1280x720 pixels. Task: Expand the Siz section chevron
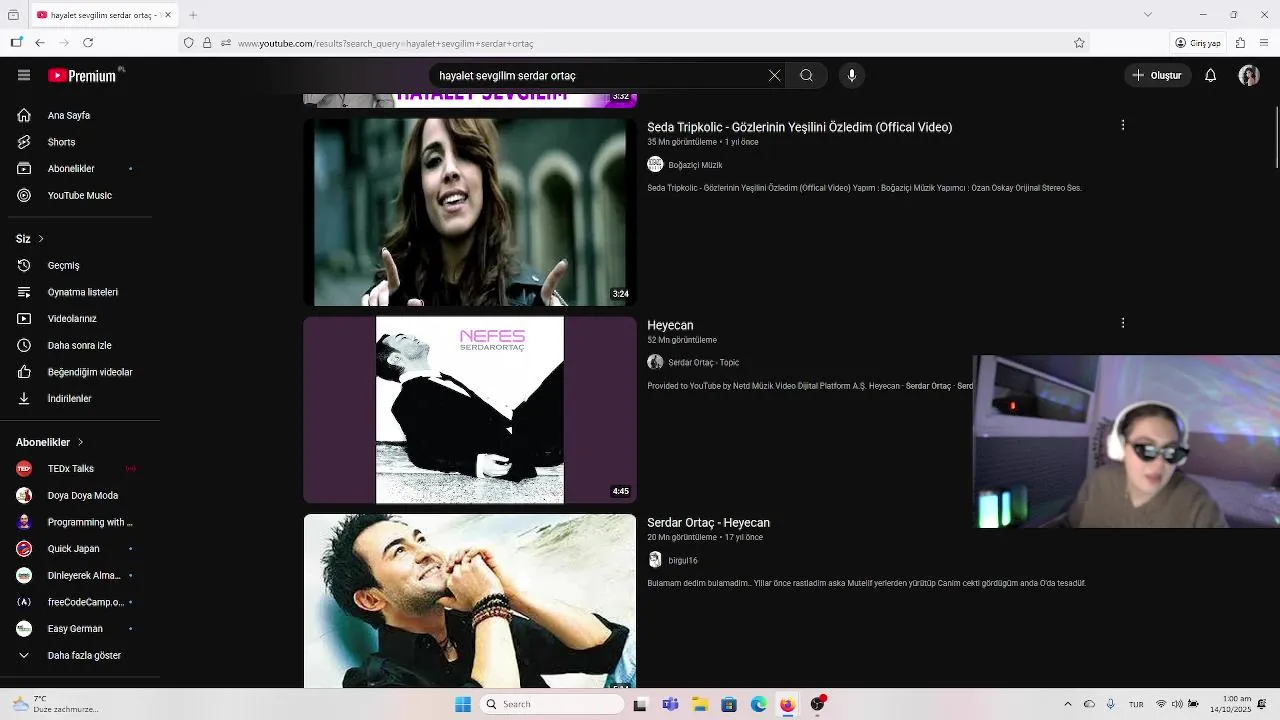tap(40, 238)
